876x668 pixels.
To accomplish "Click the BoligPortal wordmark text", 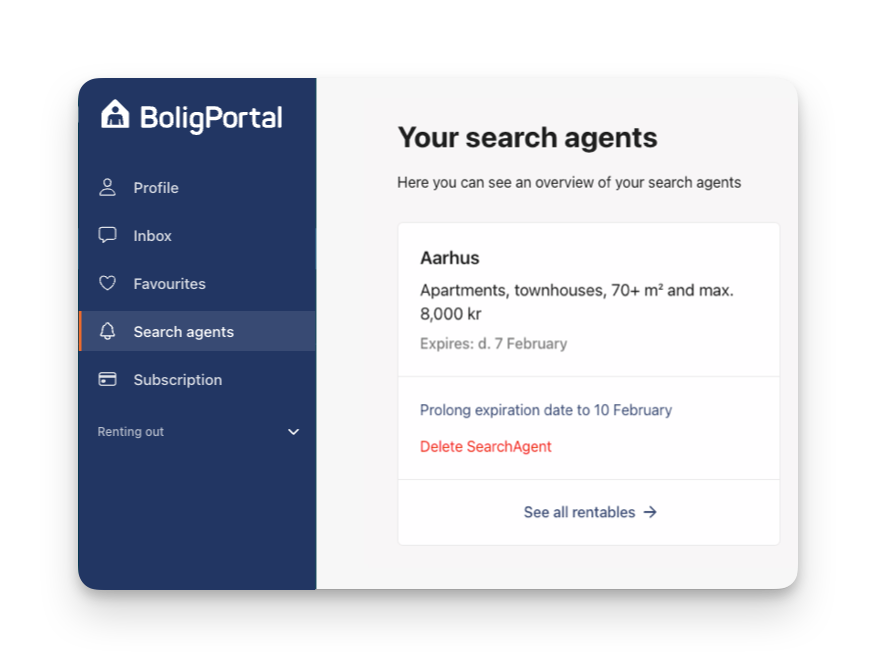I will click(211, 117).
